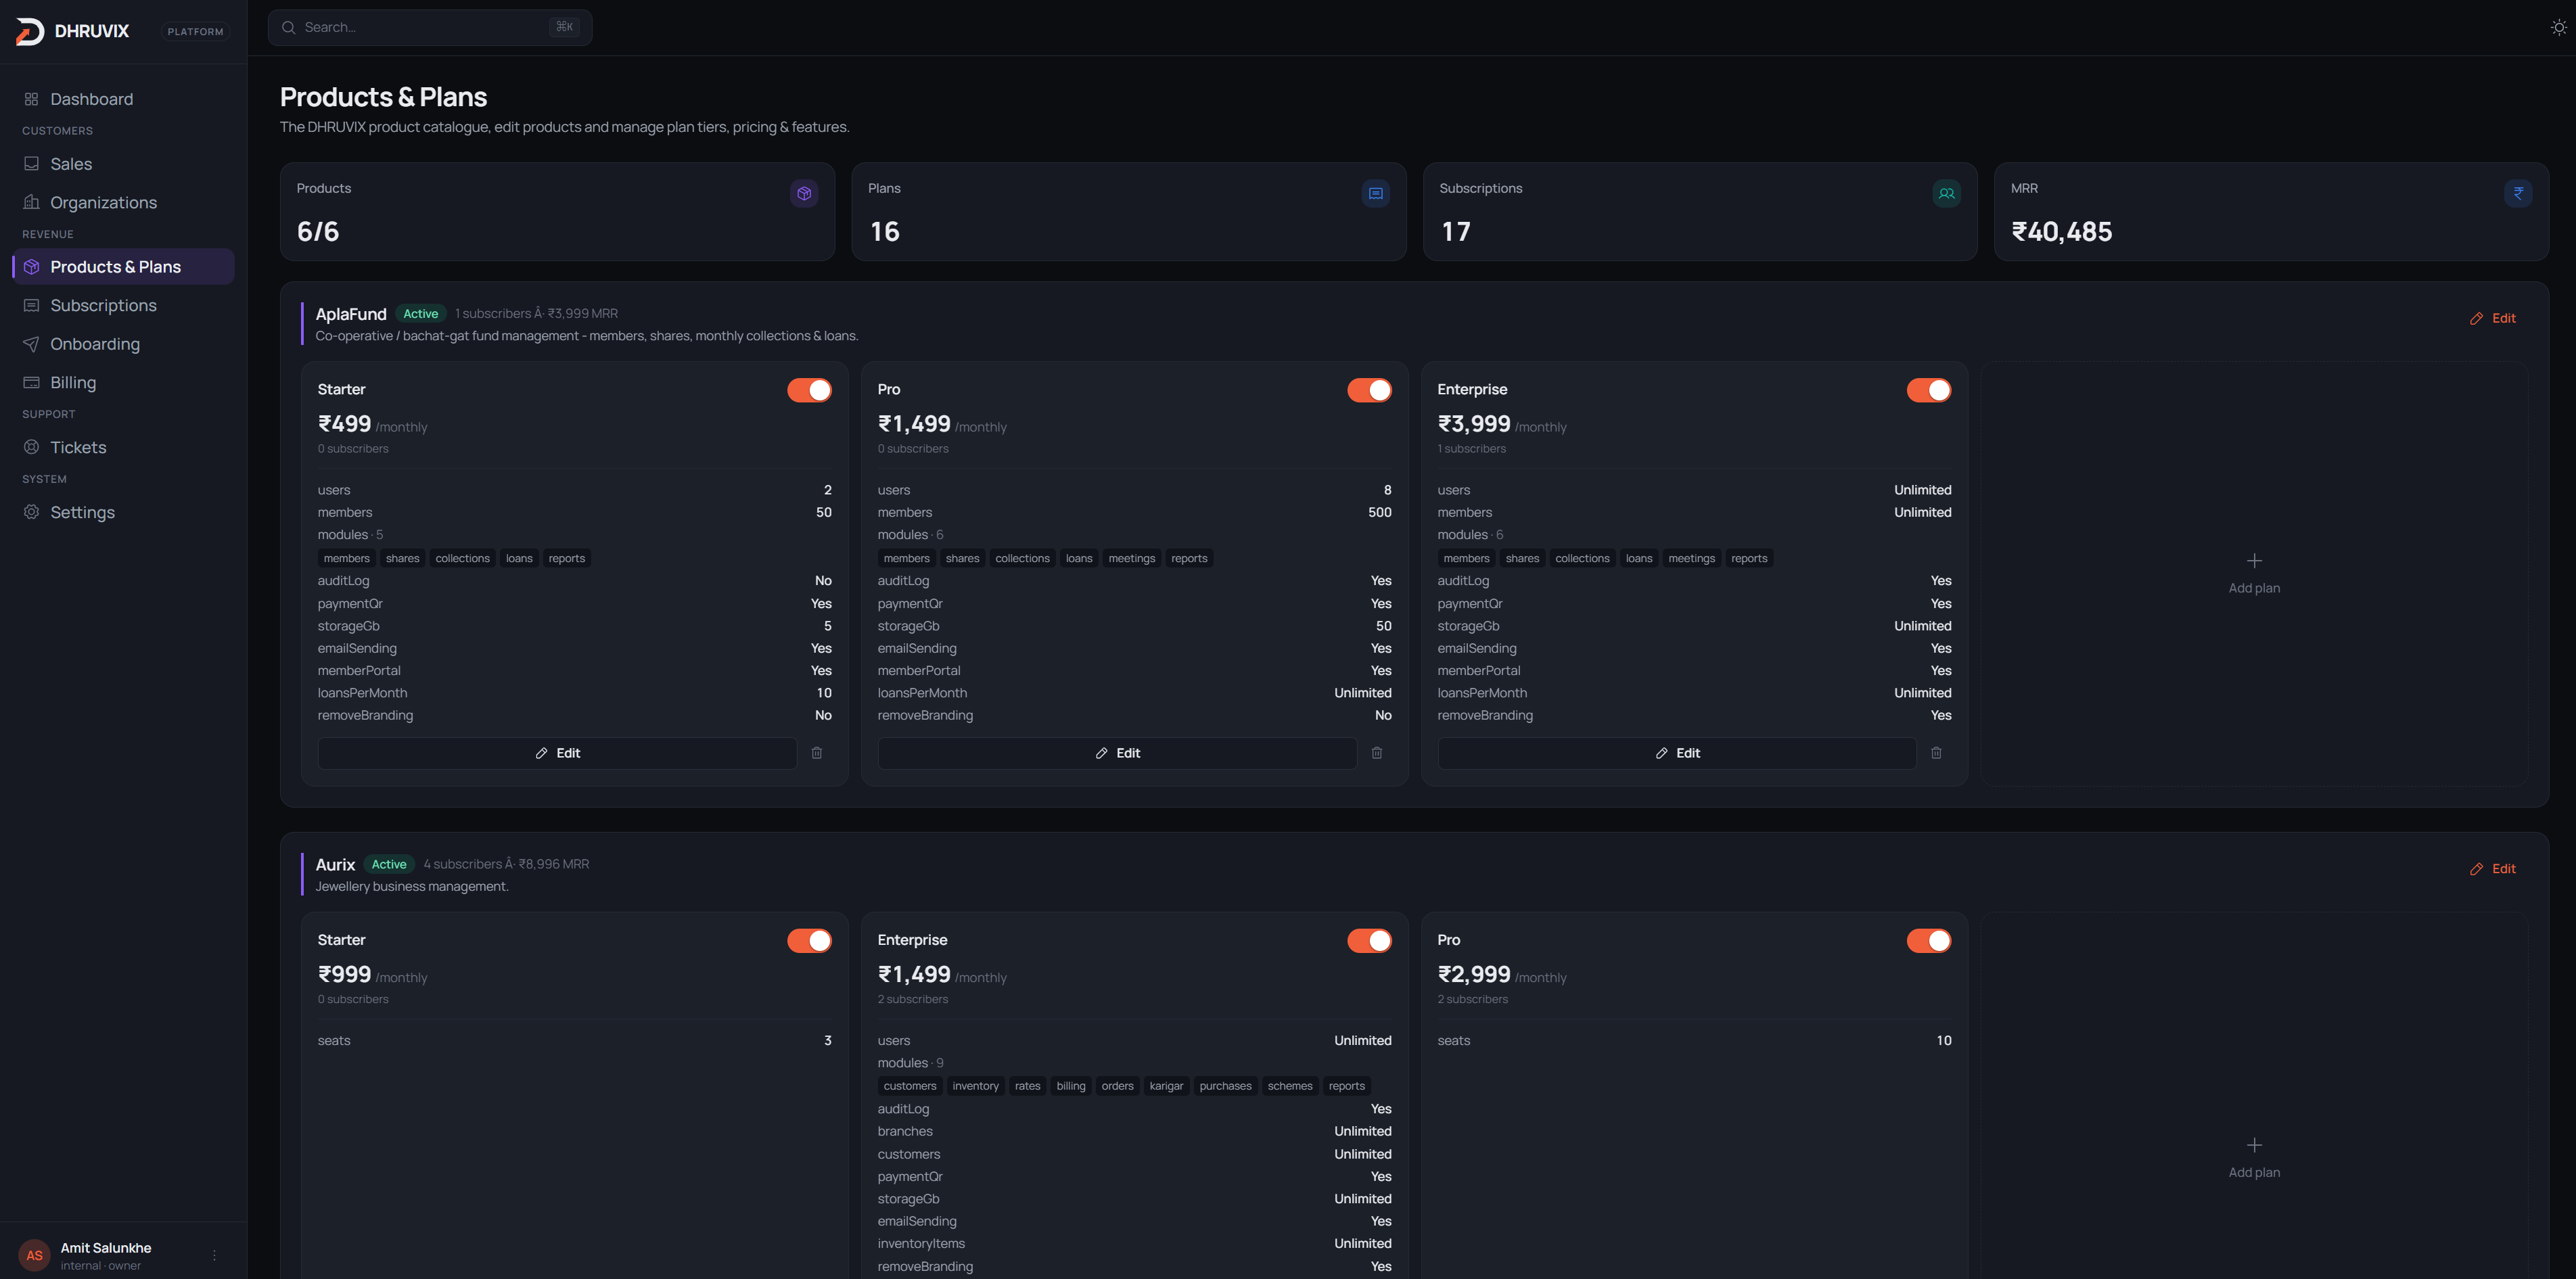Turn off the Aurix Pro plan toggle

[1929, 941]
